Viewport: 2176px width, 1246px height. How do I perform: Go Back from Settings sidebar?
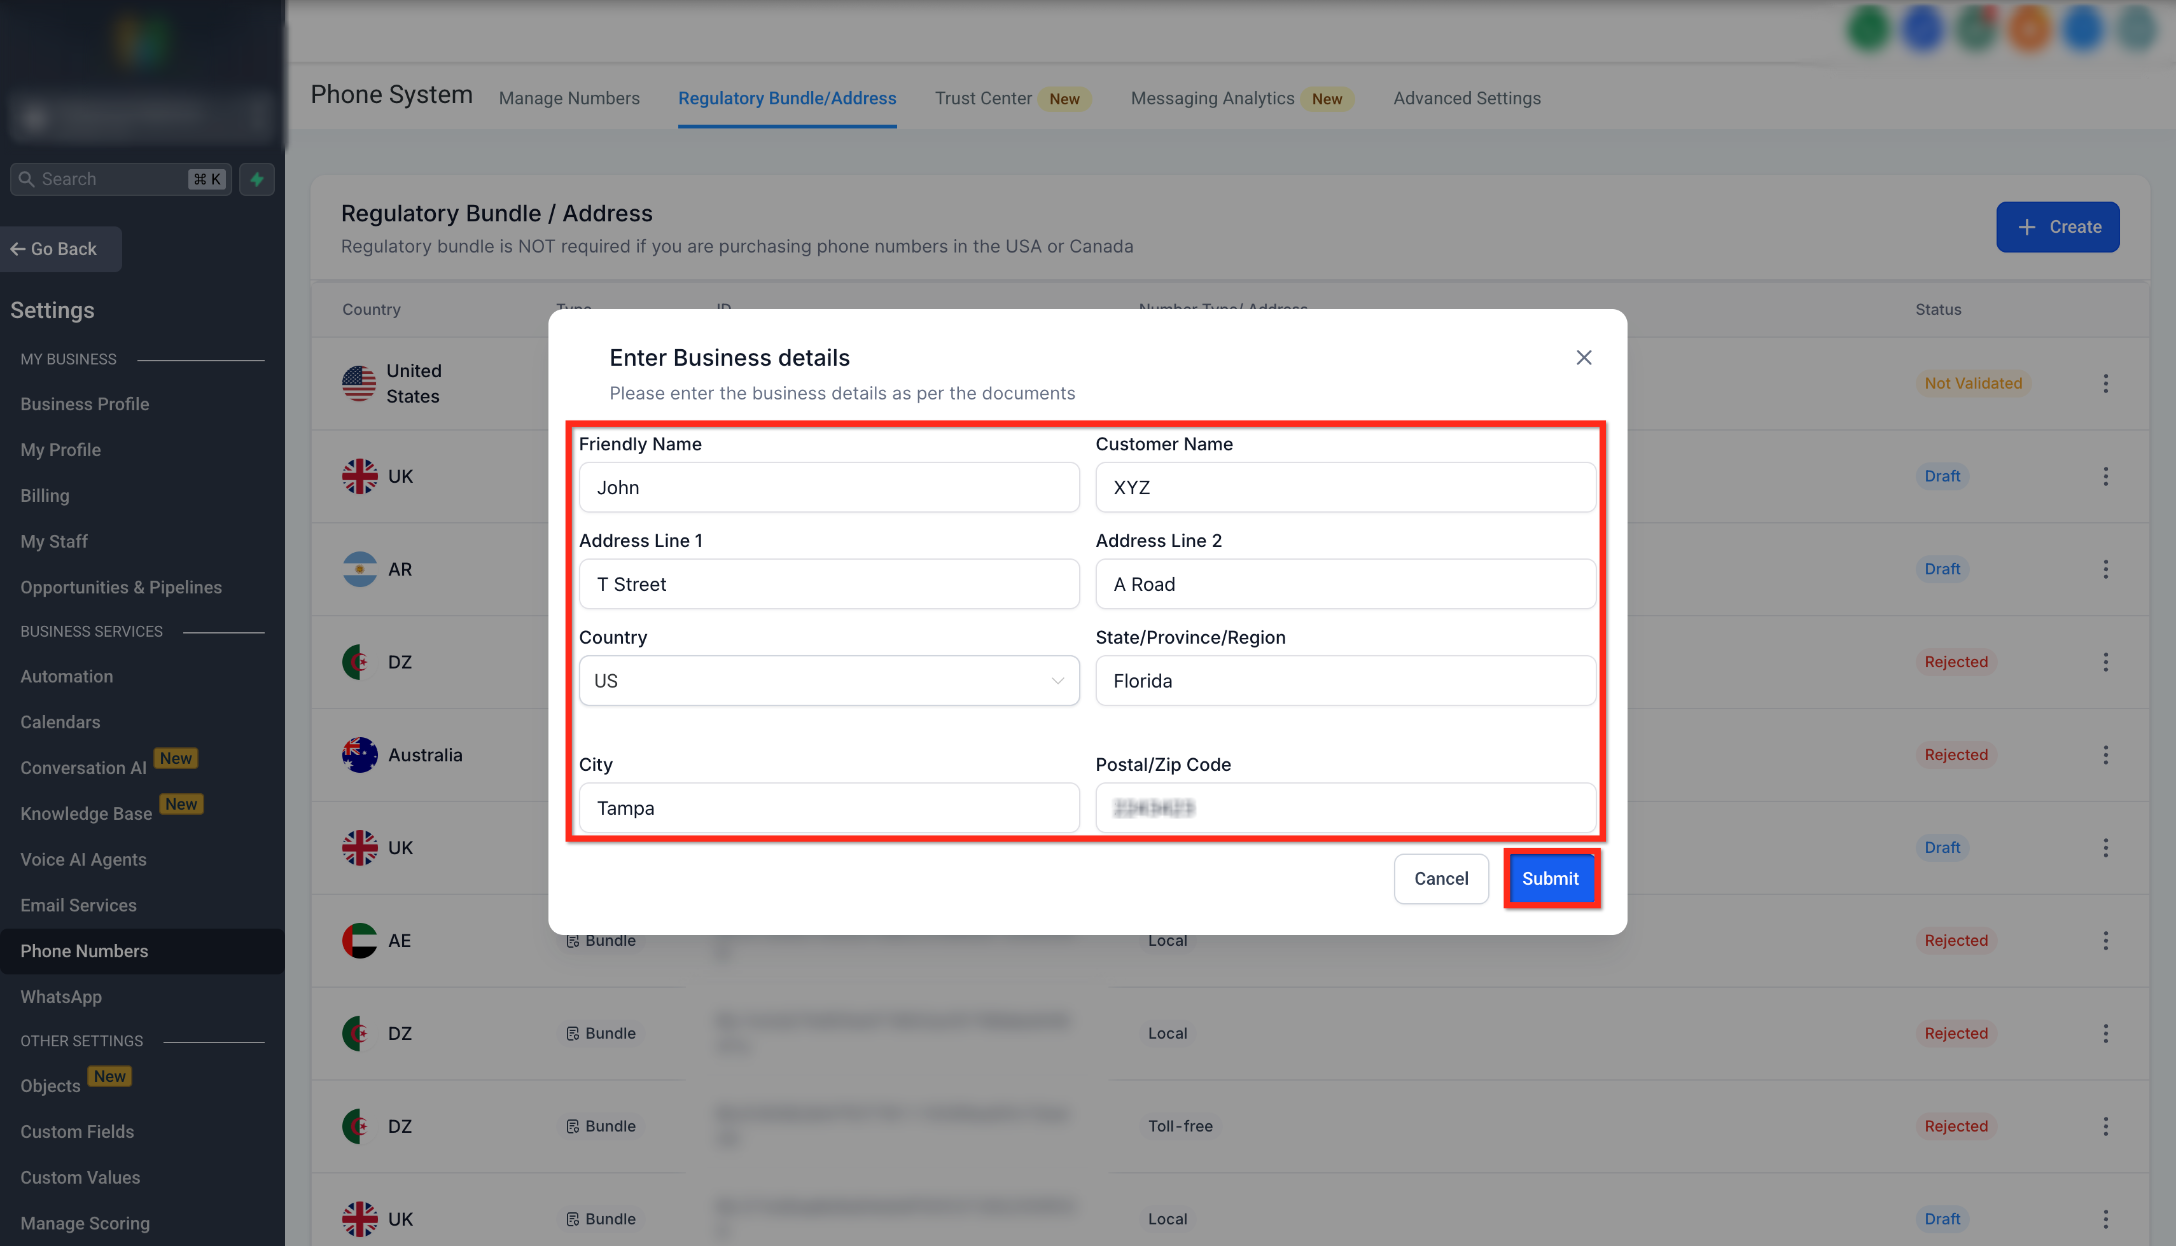point(60,249)
